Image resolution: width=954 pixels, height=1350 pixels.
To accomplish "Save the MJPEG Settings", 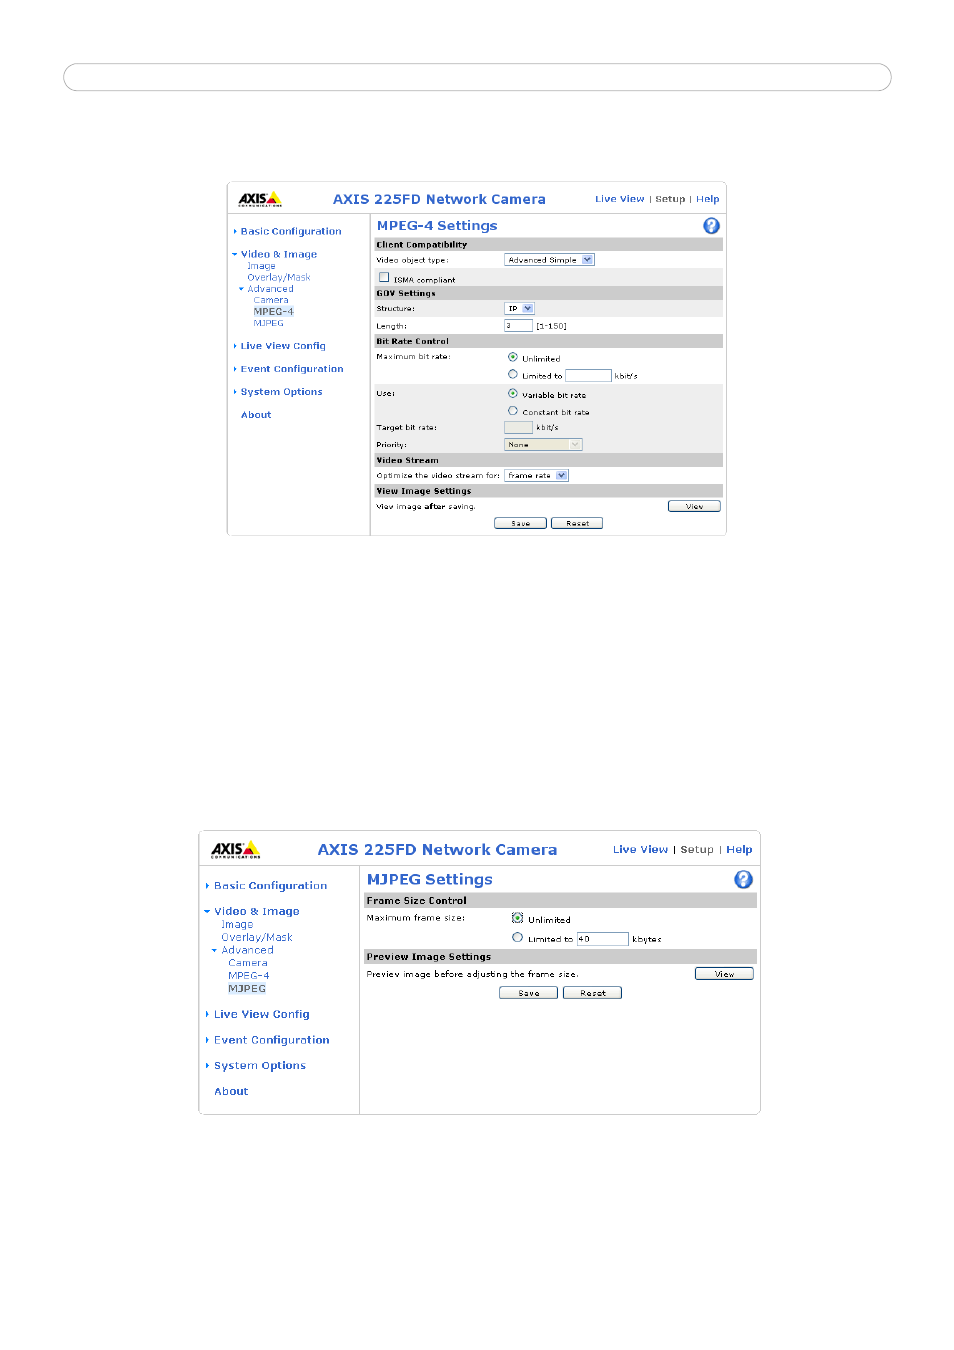I will [529, 993].
